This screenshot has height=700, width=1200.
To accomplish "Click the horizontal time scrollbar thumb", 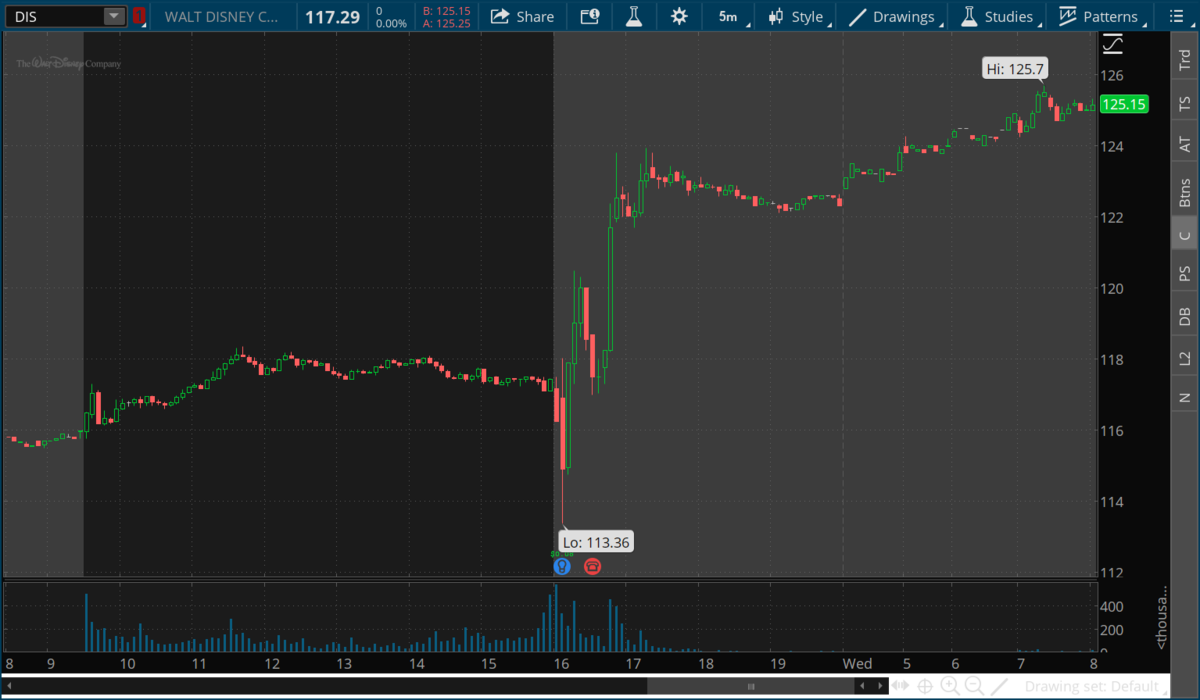I will (751, 686).
